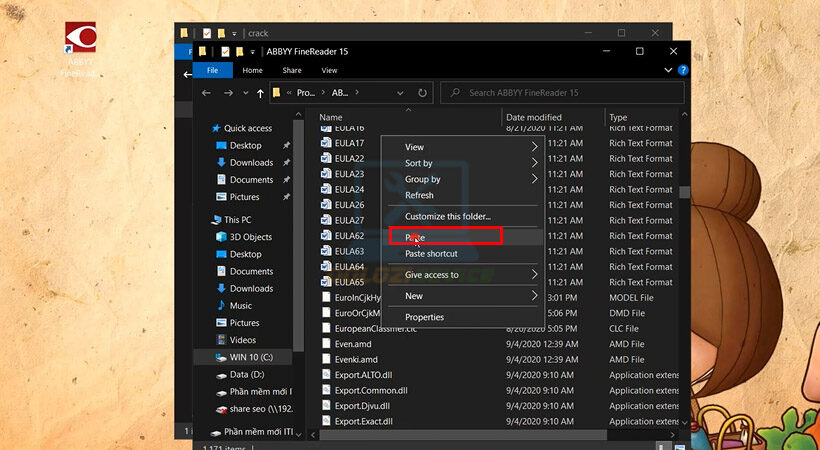Open the Help question mark icon

click(683, 71)
